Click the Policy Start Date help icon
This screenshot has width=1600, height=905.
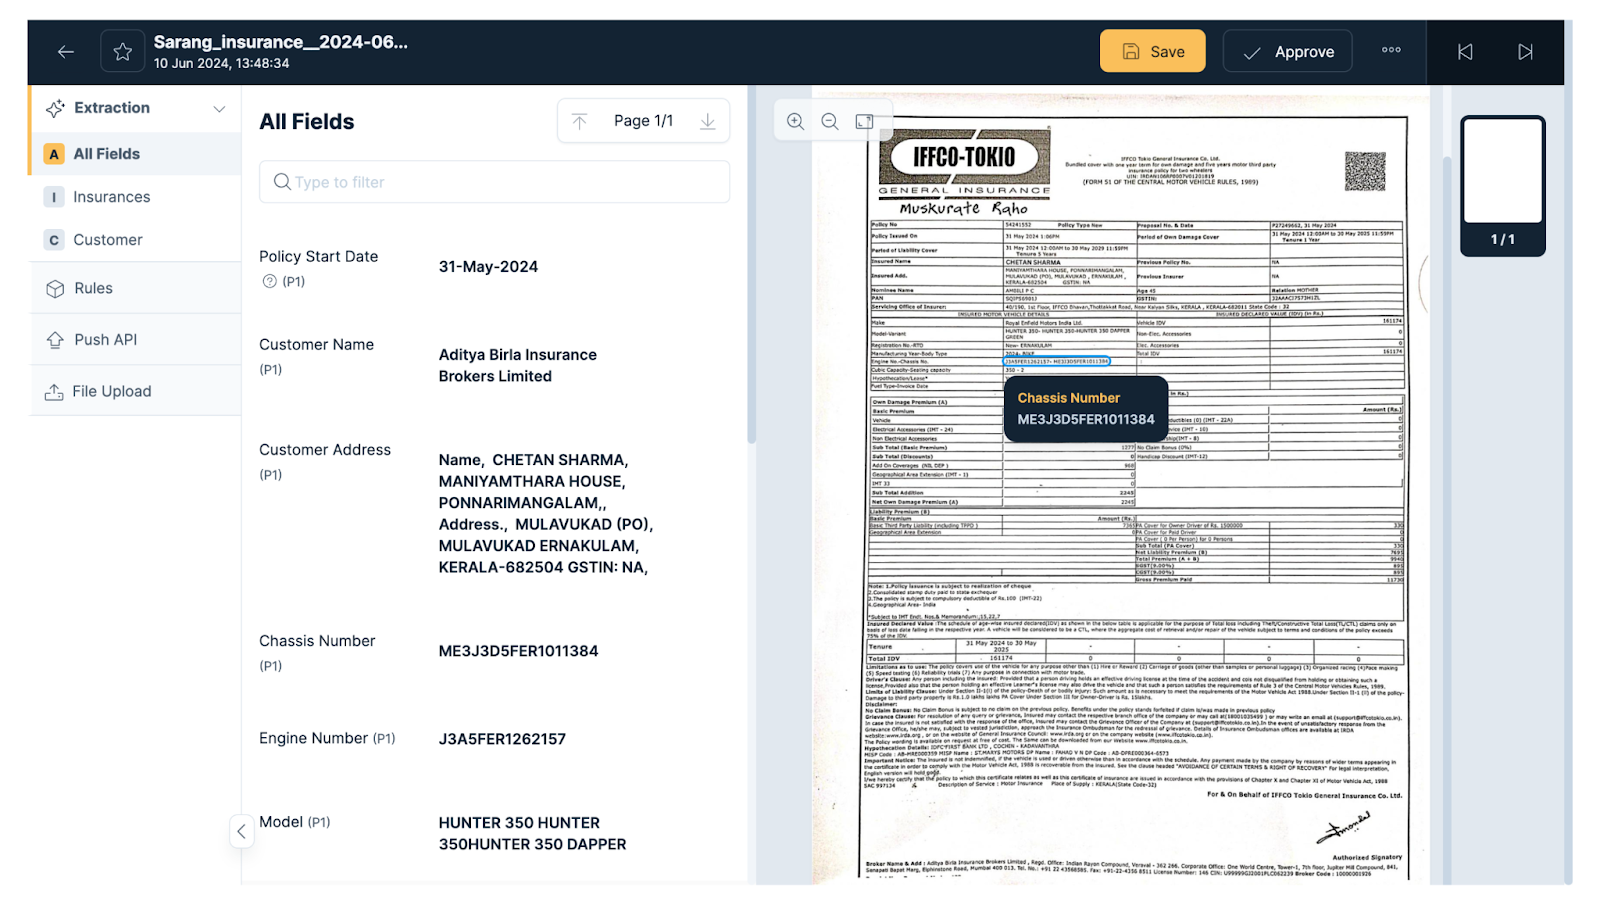pos(269,282)
